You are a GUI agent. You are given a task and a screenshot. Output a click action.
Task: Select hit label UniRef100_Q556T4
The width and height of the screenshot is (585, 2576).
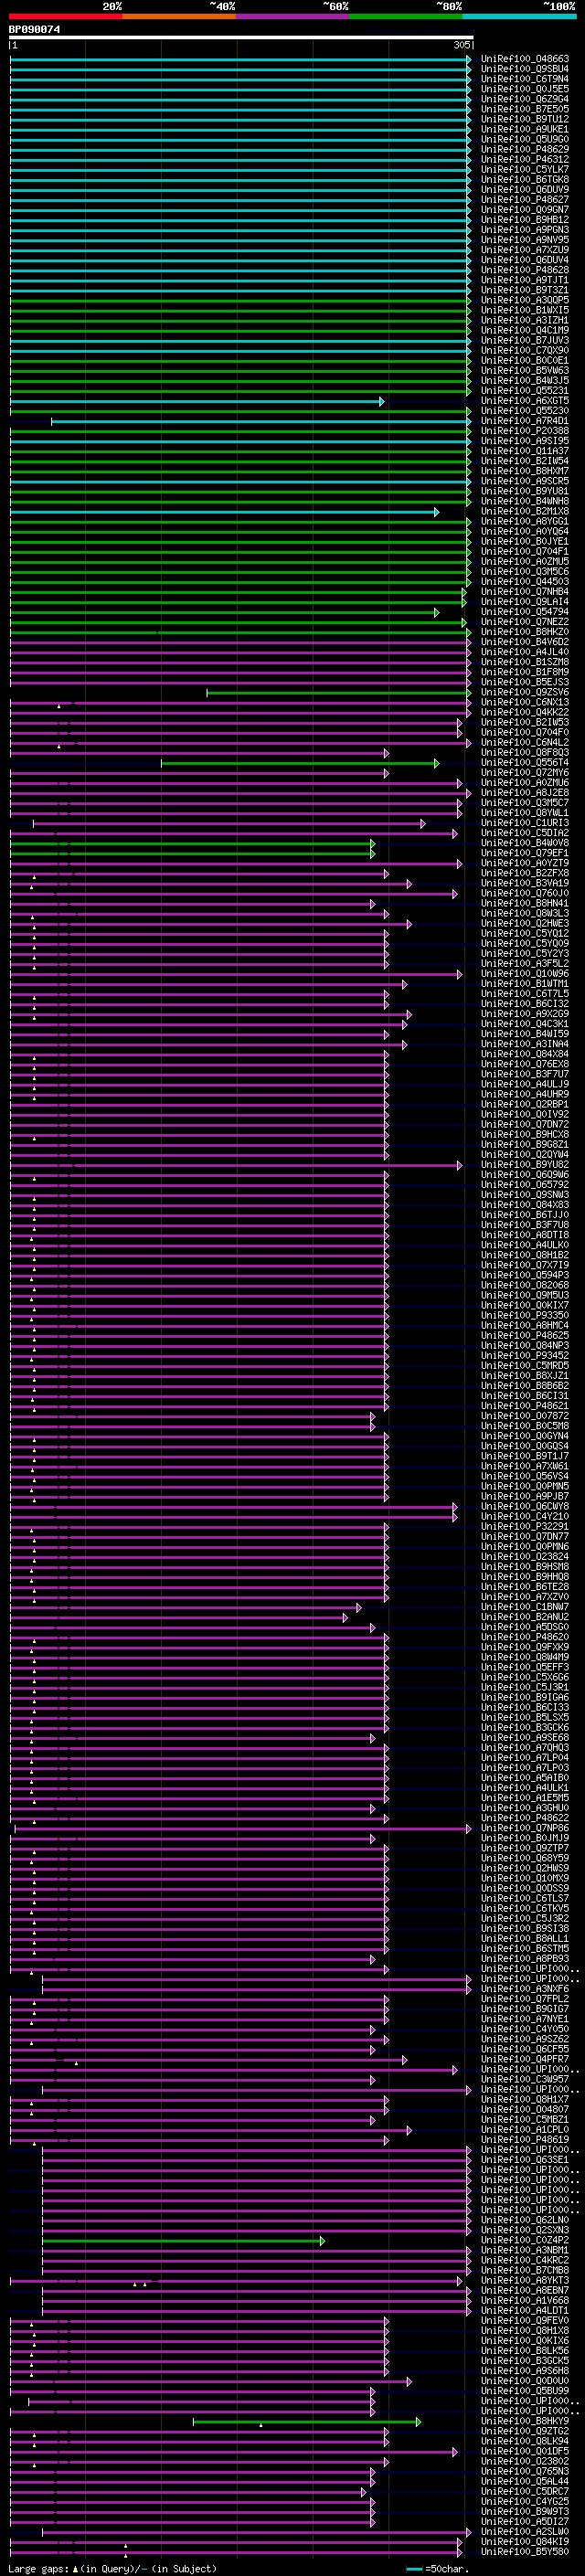[525, 763]
